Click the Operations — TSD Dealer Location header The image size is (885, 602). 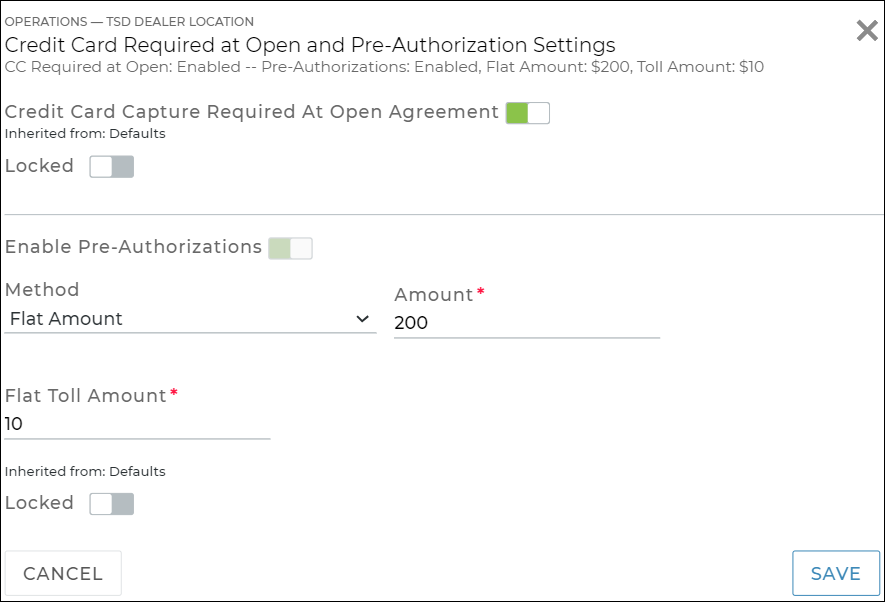[129, 21]
